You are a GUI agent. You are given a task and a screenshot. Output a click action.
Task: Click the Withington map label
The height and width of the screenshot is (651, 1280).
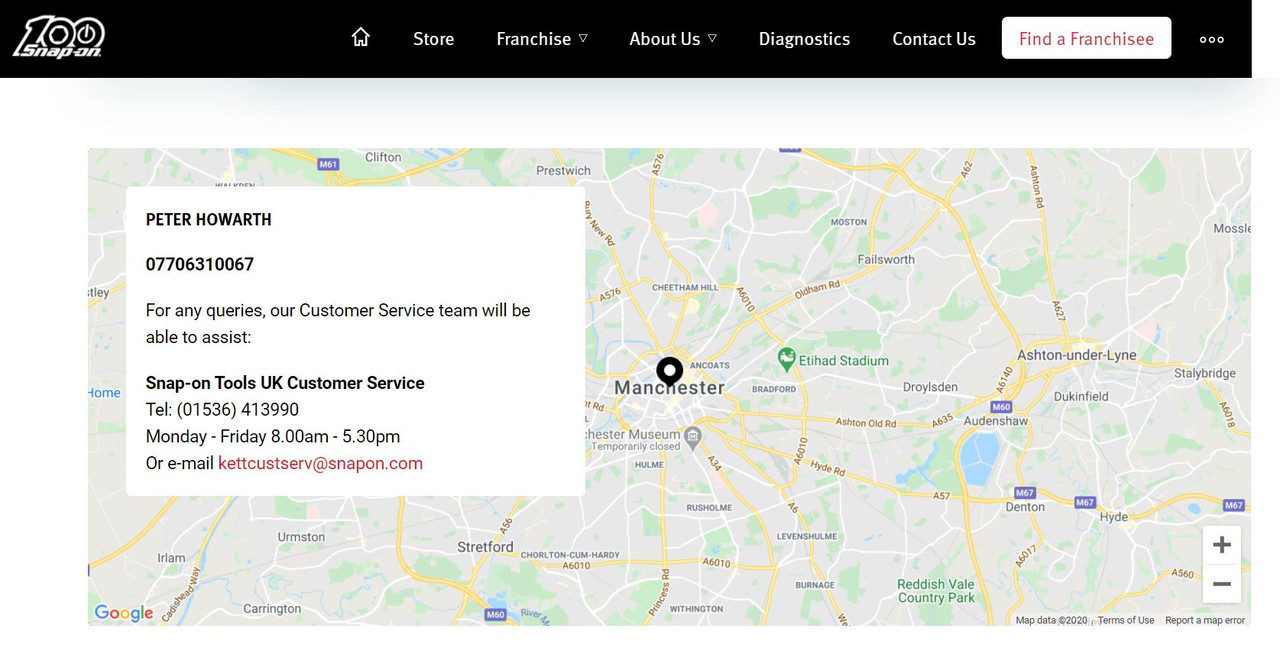(697, 608)
